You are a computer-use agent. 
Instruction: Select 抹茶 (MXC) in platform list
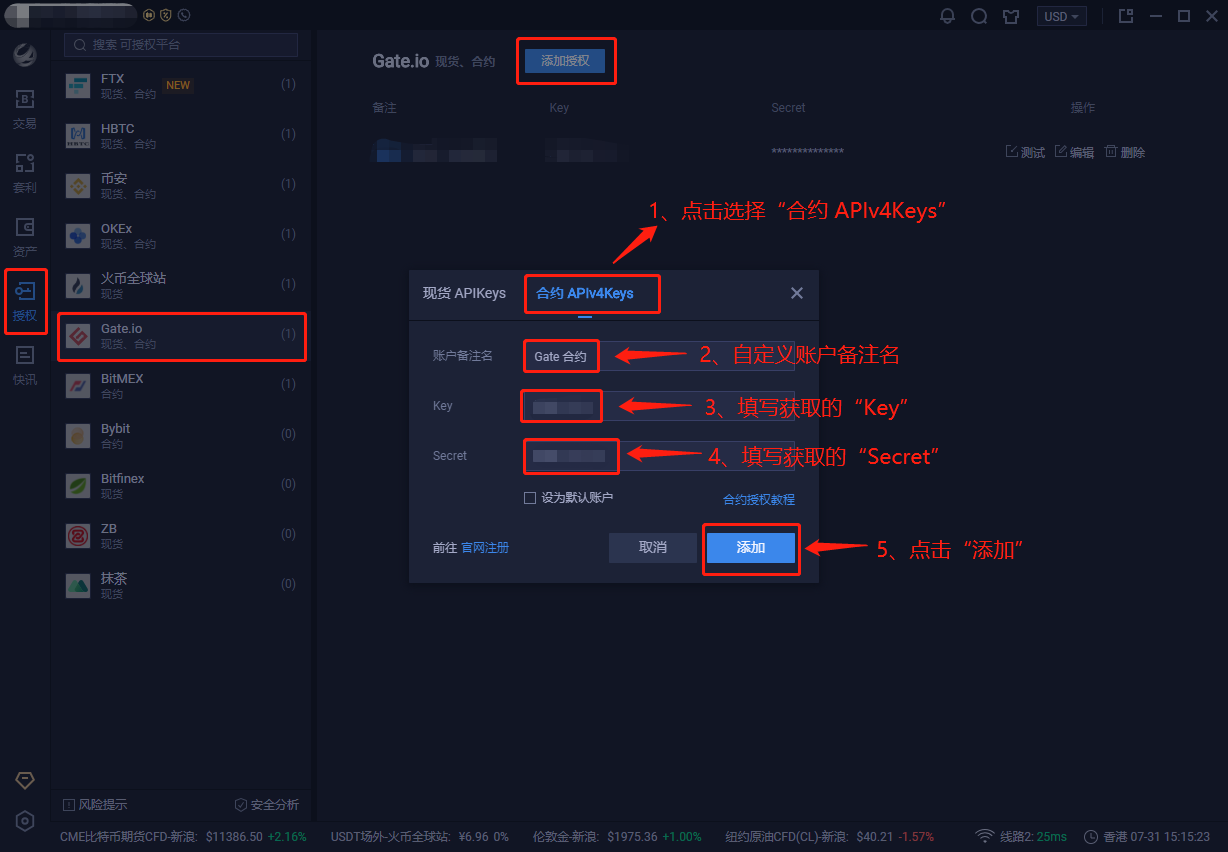coord(181,586)
